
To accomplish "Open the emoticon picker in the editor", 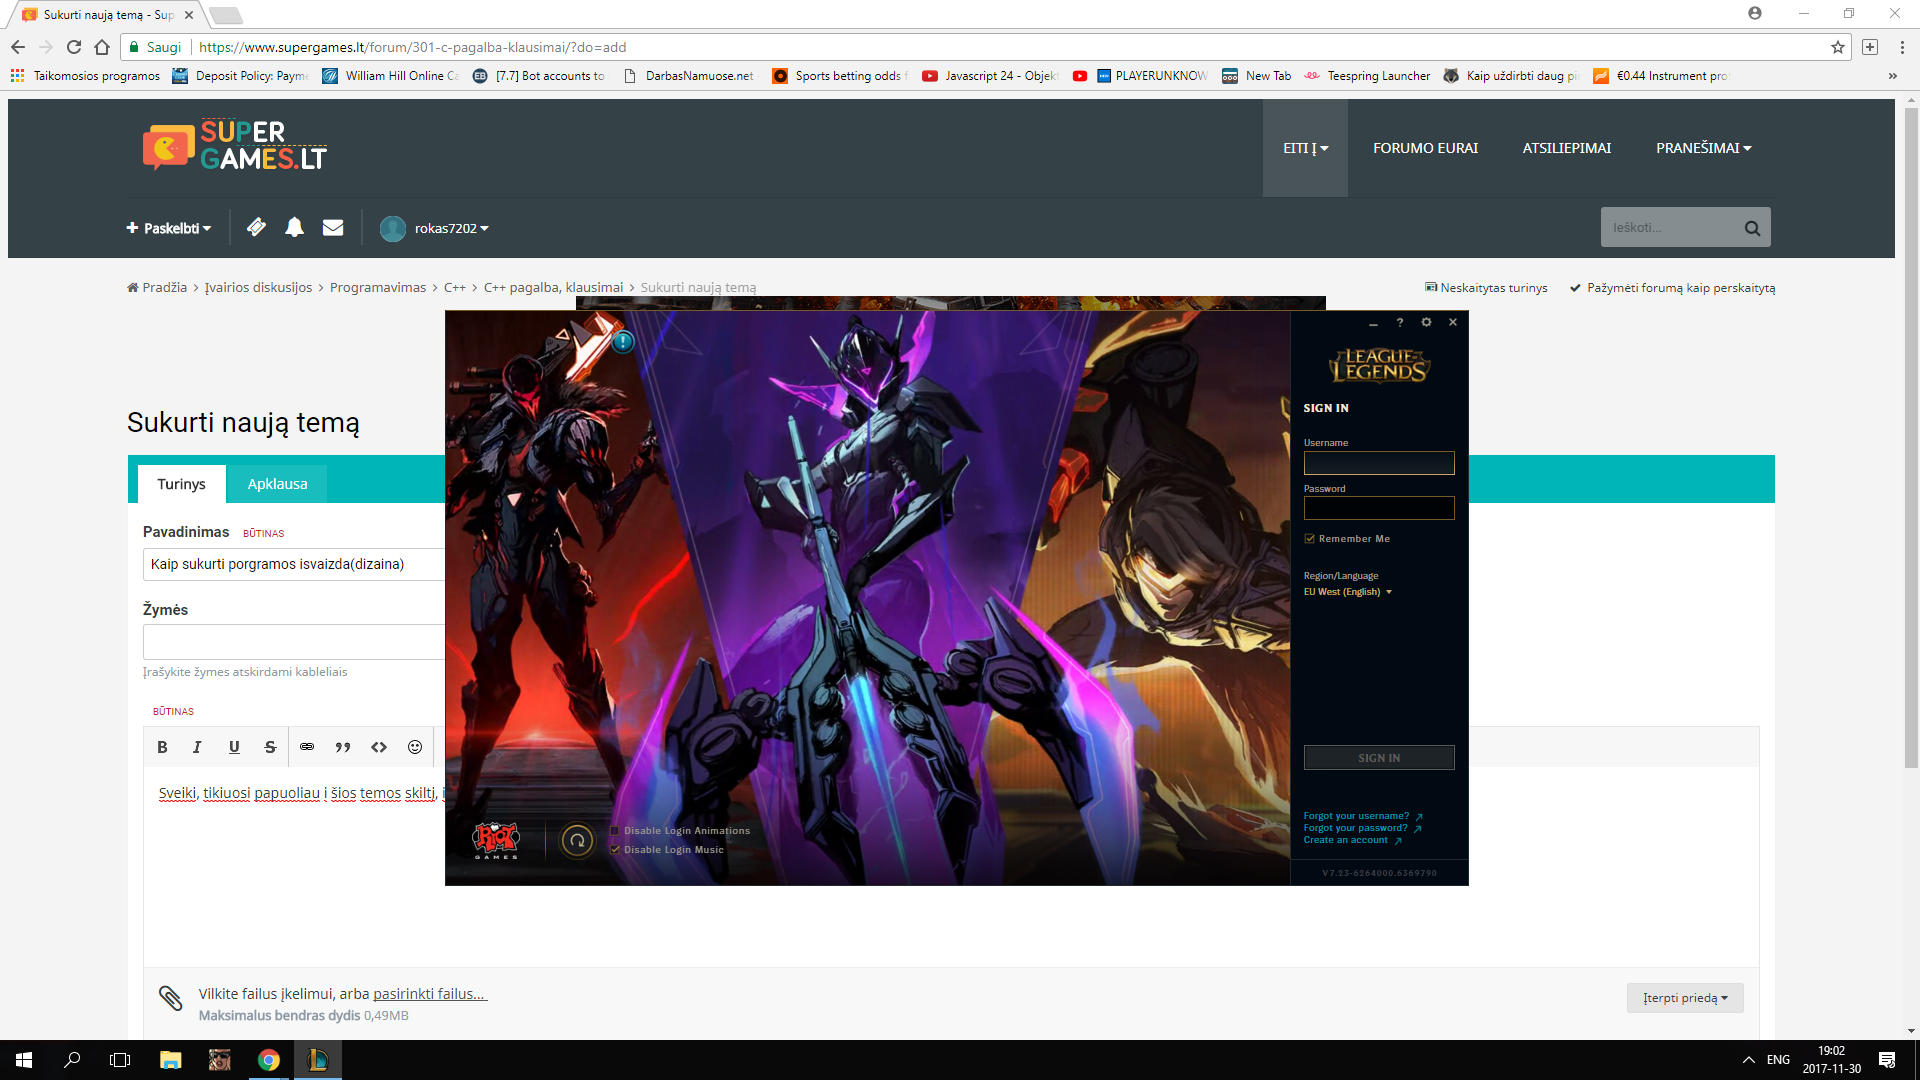I will point(415,747).
